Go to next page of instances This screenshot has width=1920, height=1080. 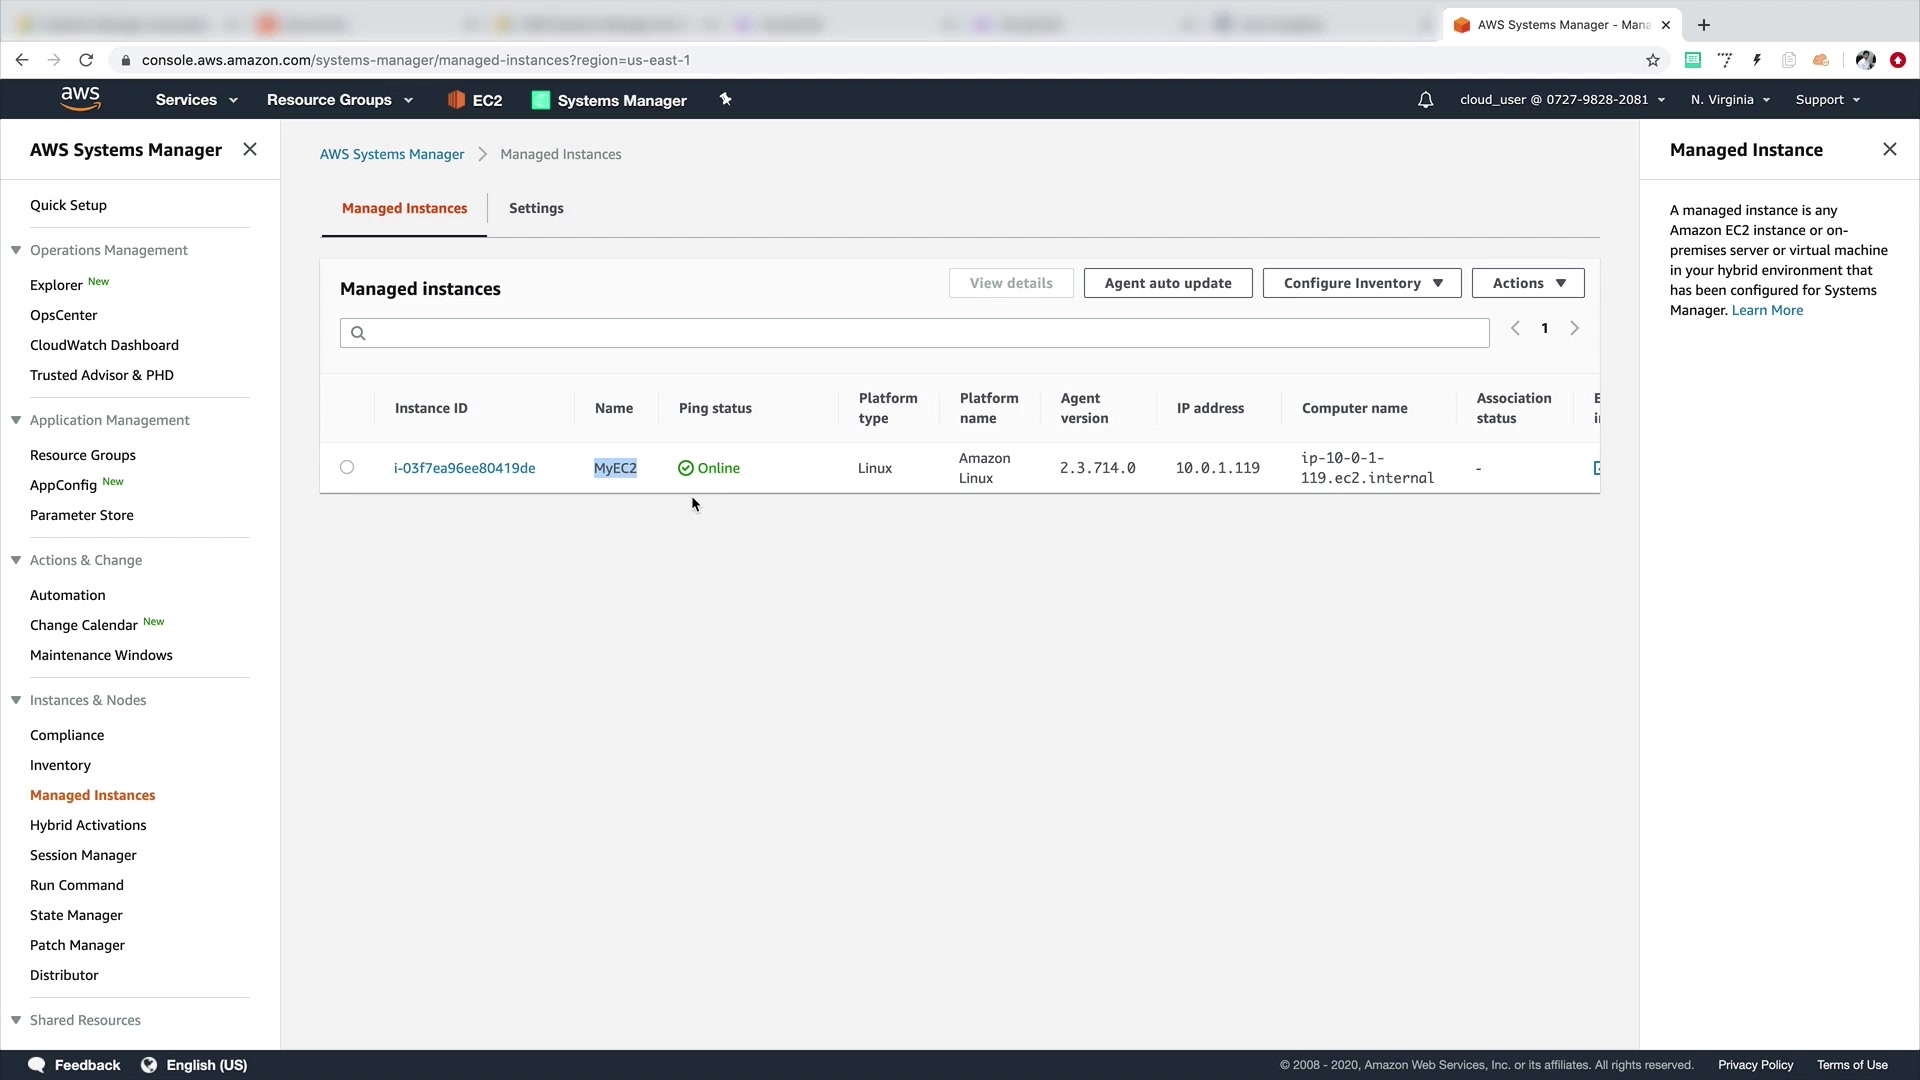(1574, 328)
